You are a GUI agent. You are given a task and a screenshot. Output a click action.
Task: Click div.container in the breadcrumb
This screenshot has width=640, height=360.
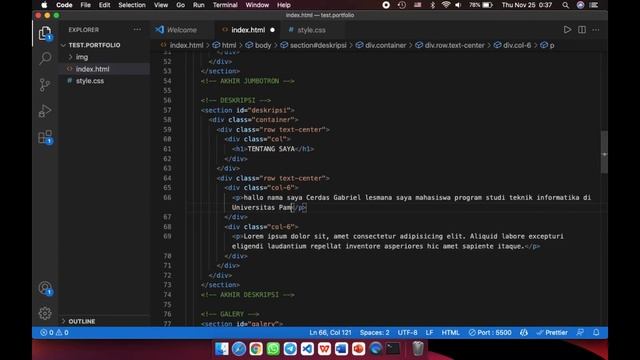click(385, 45)
